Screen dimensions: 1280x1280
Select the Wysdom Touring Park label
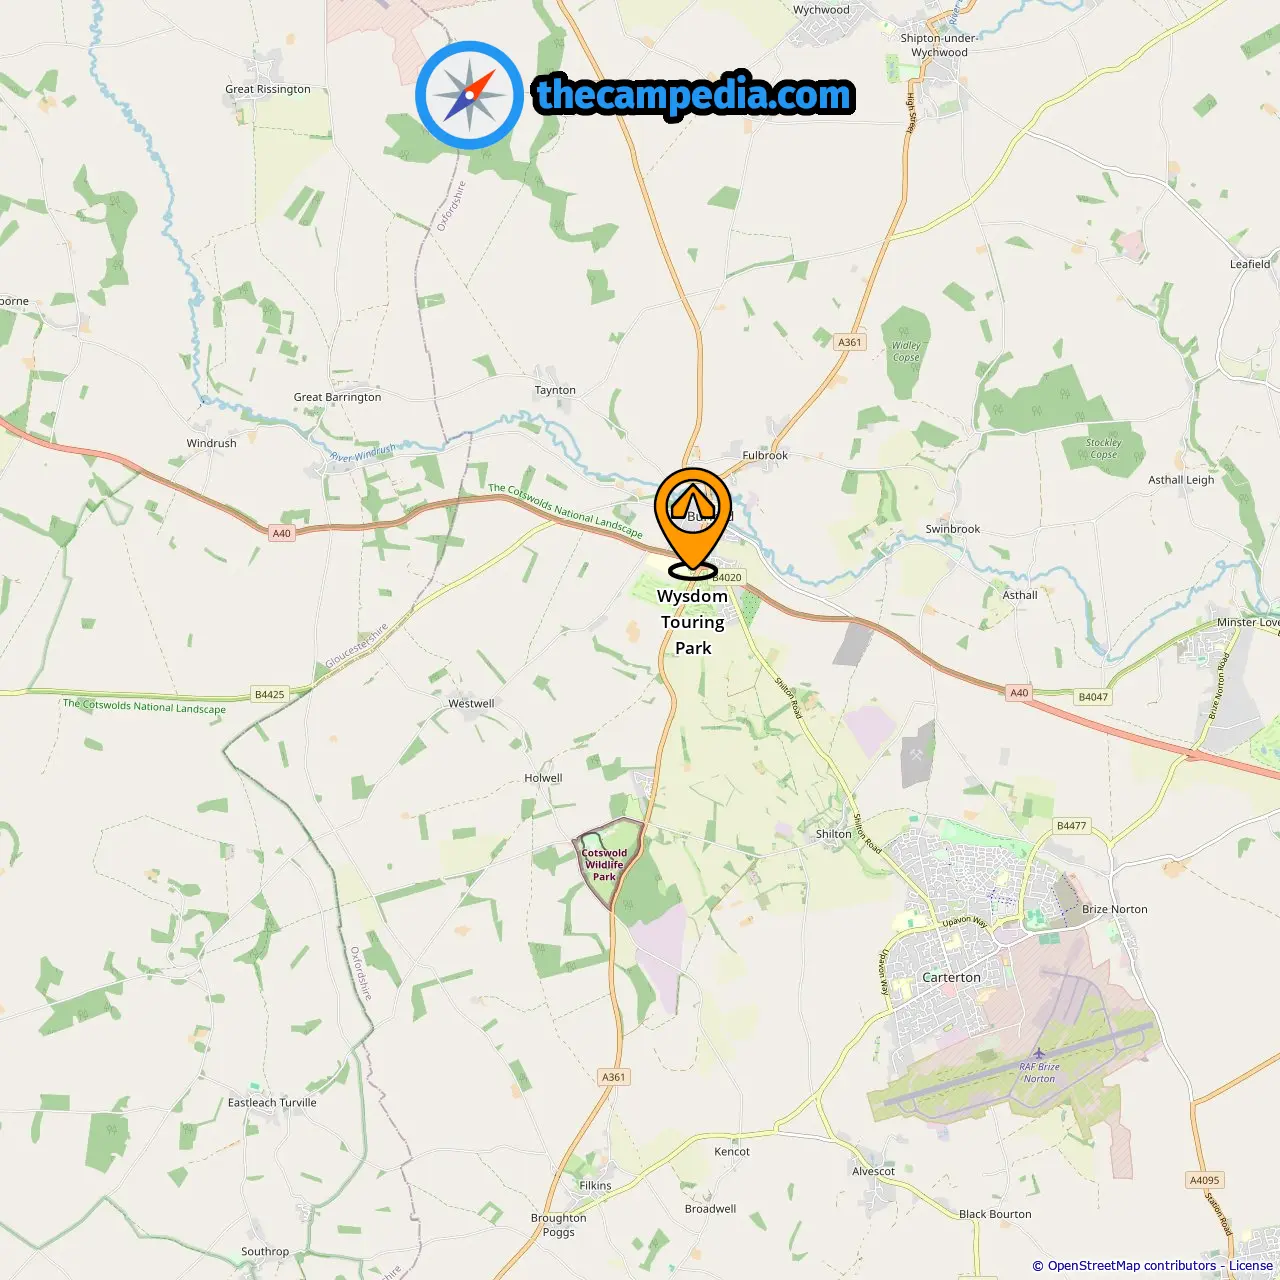692,621
